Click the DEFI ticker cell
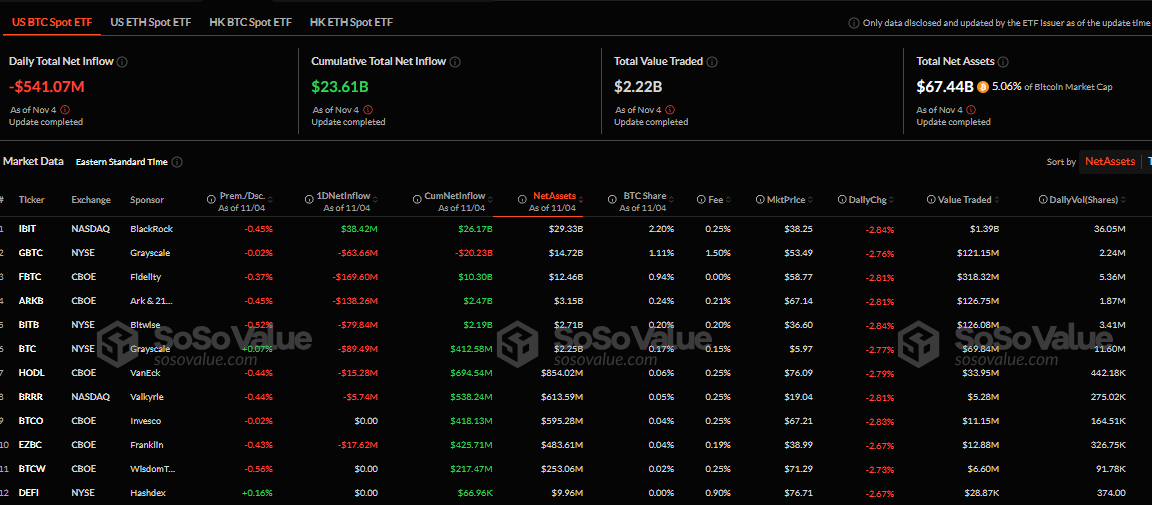 coord(29,493)
